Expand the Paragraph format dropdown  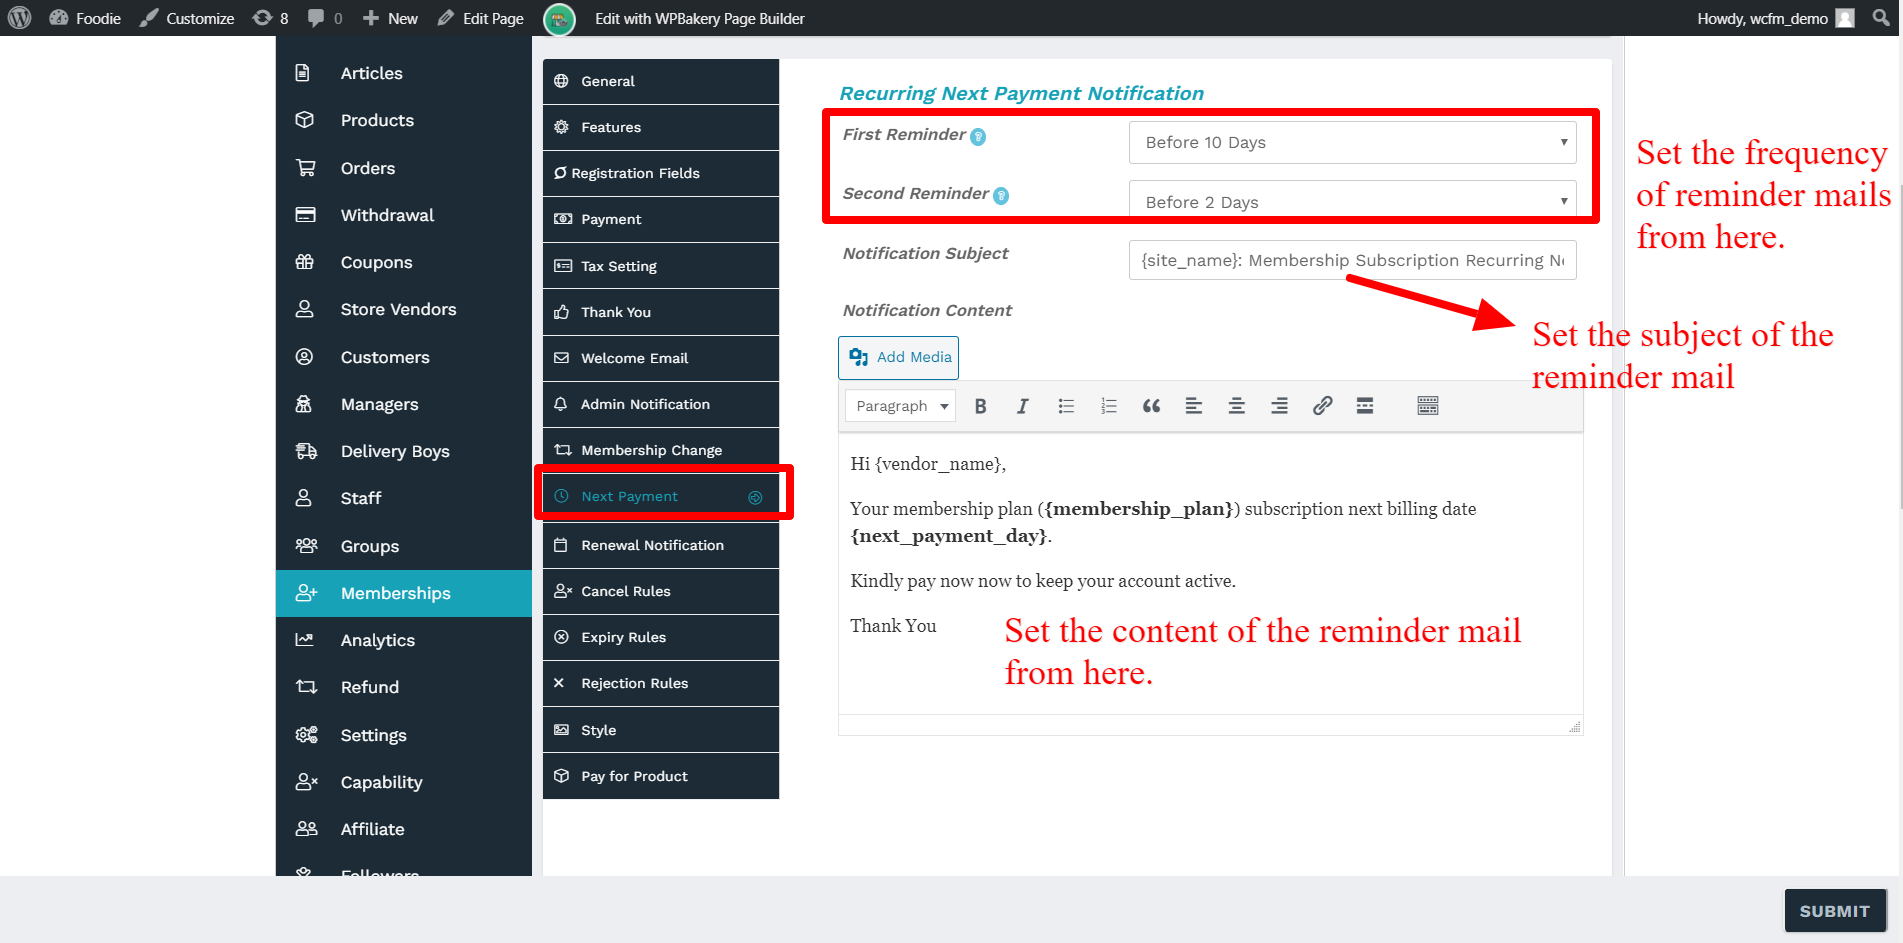(x=901, y=406)
